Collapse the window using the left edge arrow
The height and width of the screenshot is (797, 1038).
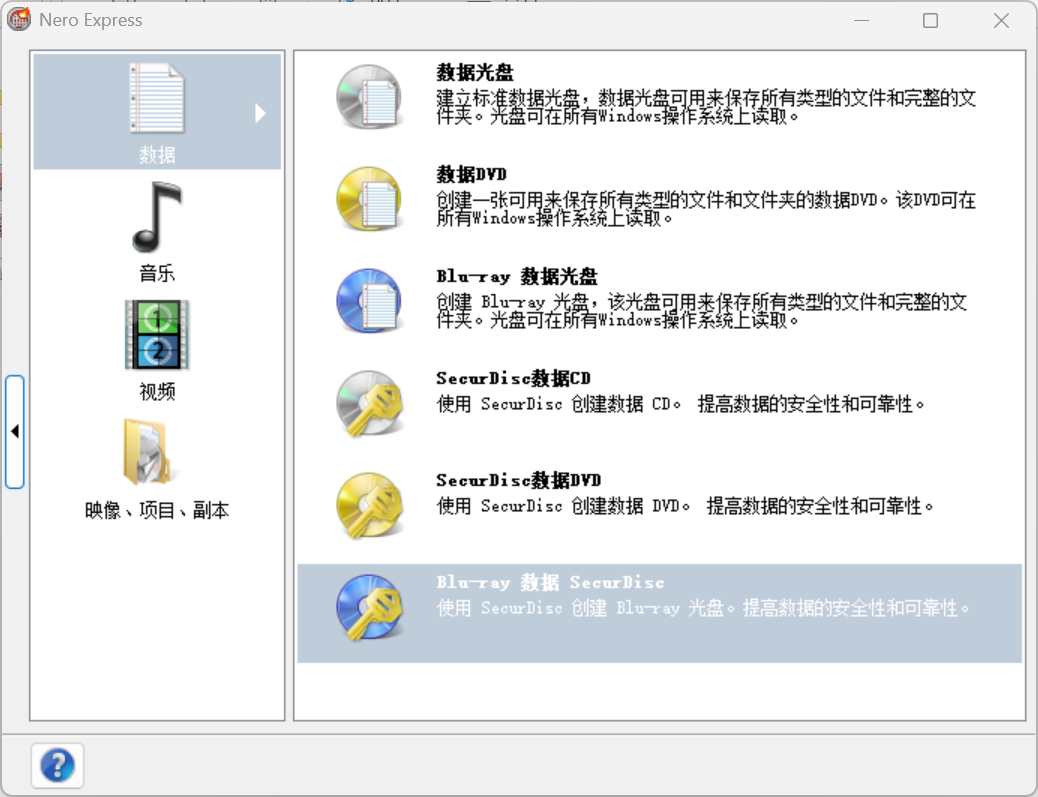14,432
